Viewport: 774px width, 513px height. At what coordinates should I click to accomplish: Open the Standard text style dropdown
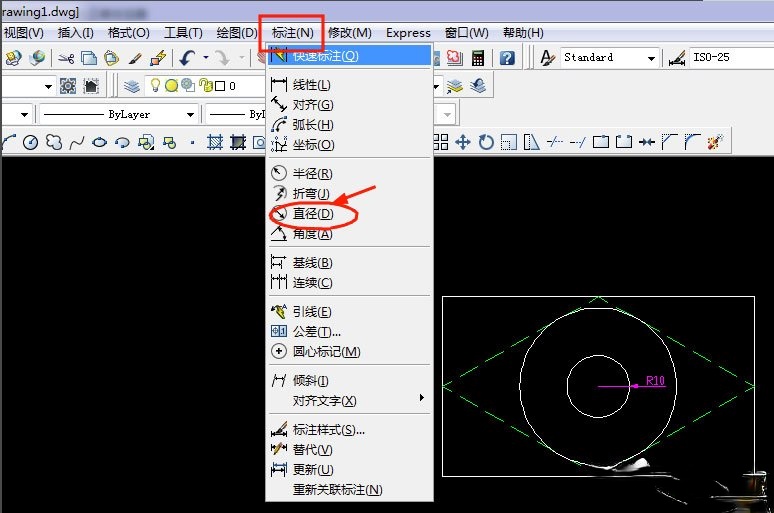(x=652, y=58)
